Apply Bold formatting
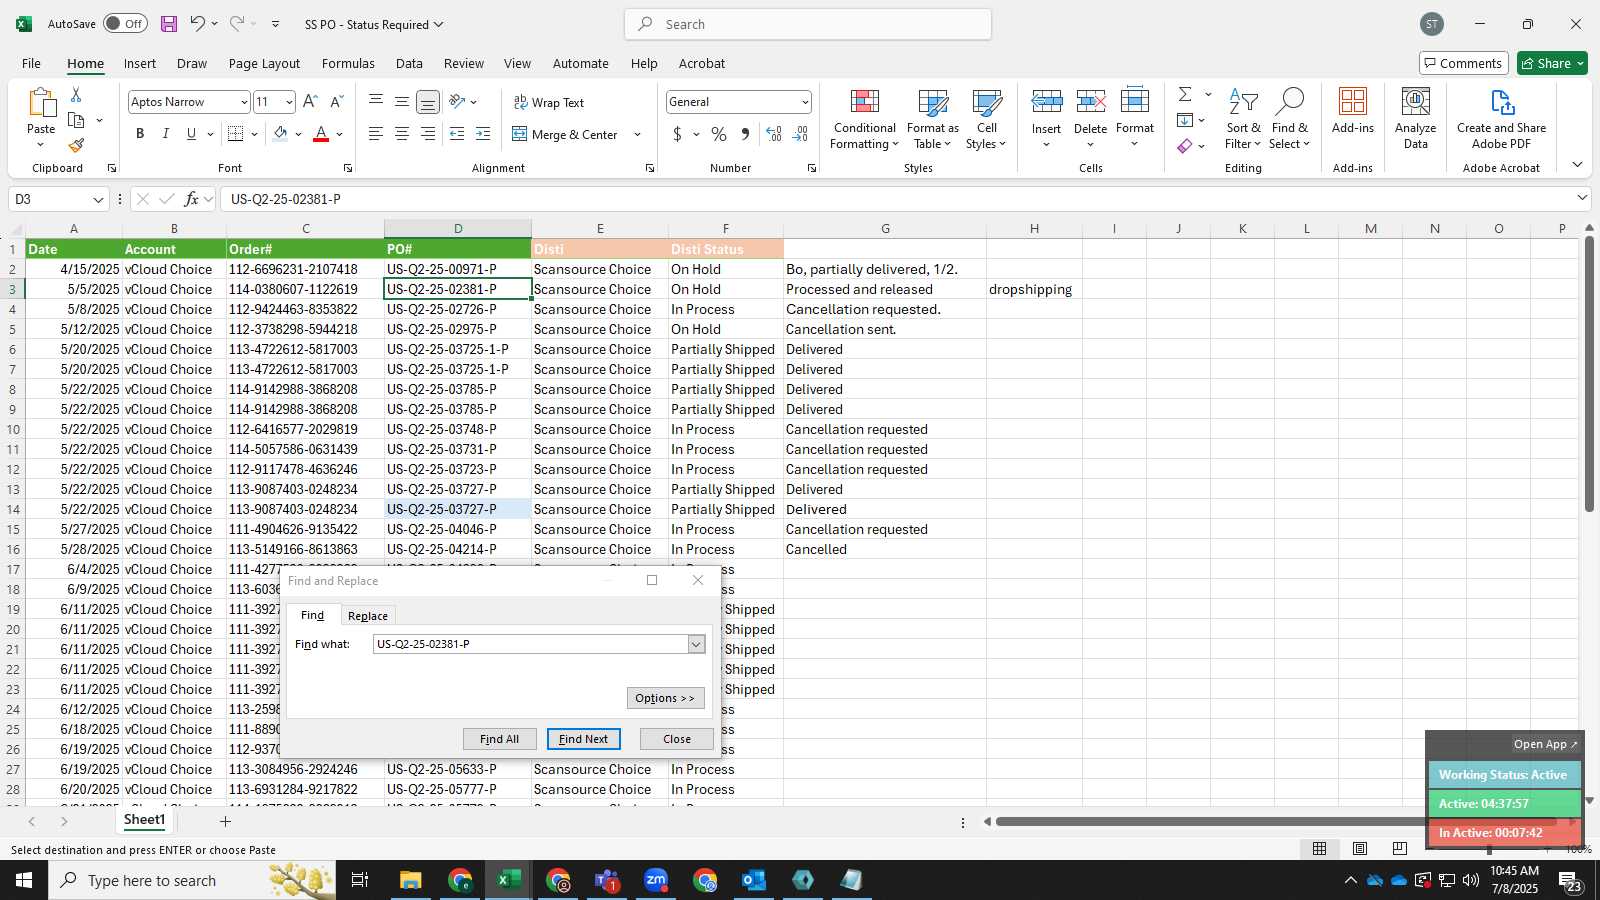Screen dimensions: 1600x900 140,134
